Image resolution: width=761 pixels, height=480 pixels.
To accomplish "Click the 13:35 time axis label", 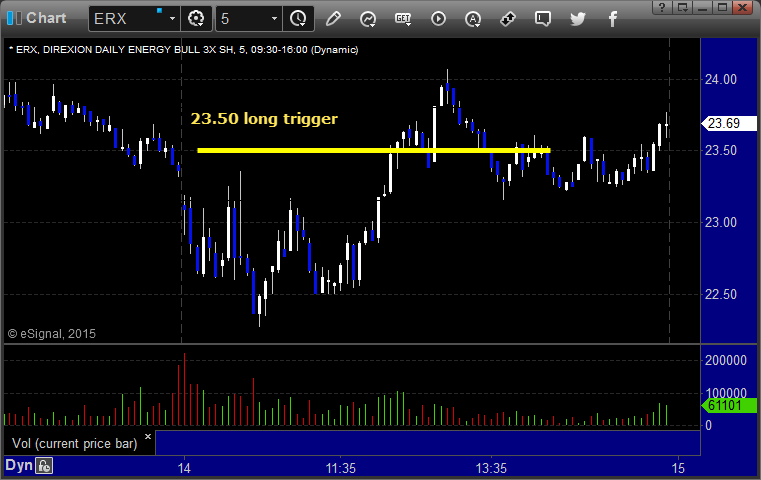I will [x=491, y=468].
